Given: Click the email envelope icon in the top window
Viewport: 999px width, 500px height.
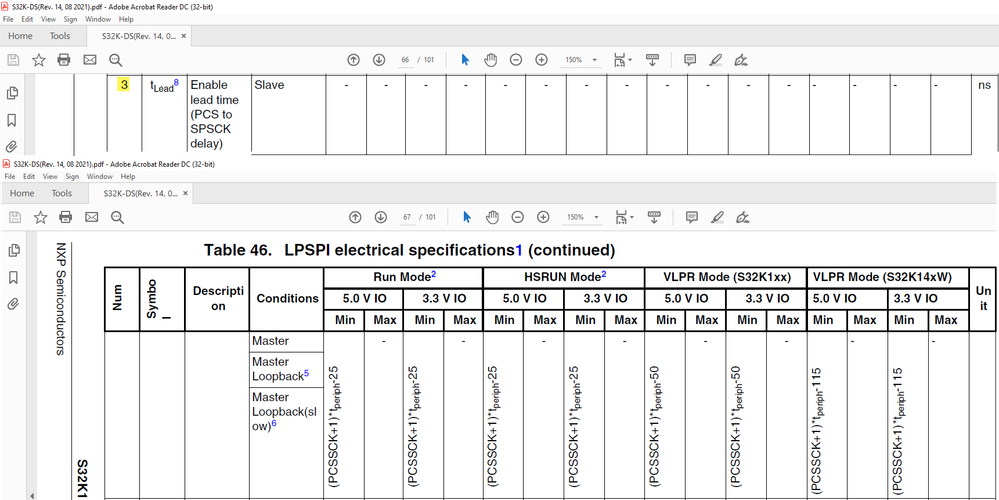Looking at the screenshot, I should tap(91, 60).
